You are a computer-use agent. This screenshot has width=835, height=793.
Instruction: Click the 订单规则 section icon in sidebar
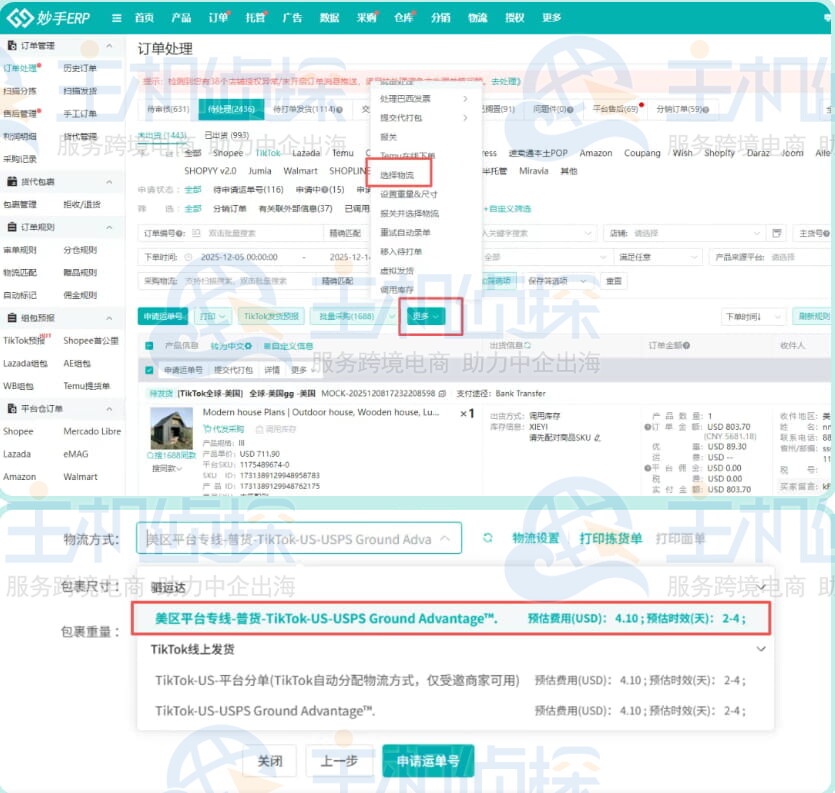(x=10, y=226)
